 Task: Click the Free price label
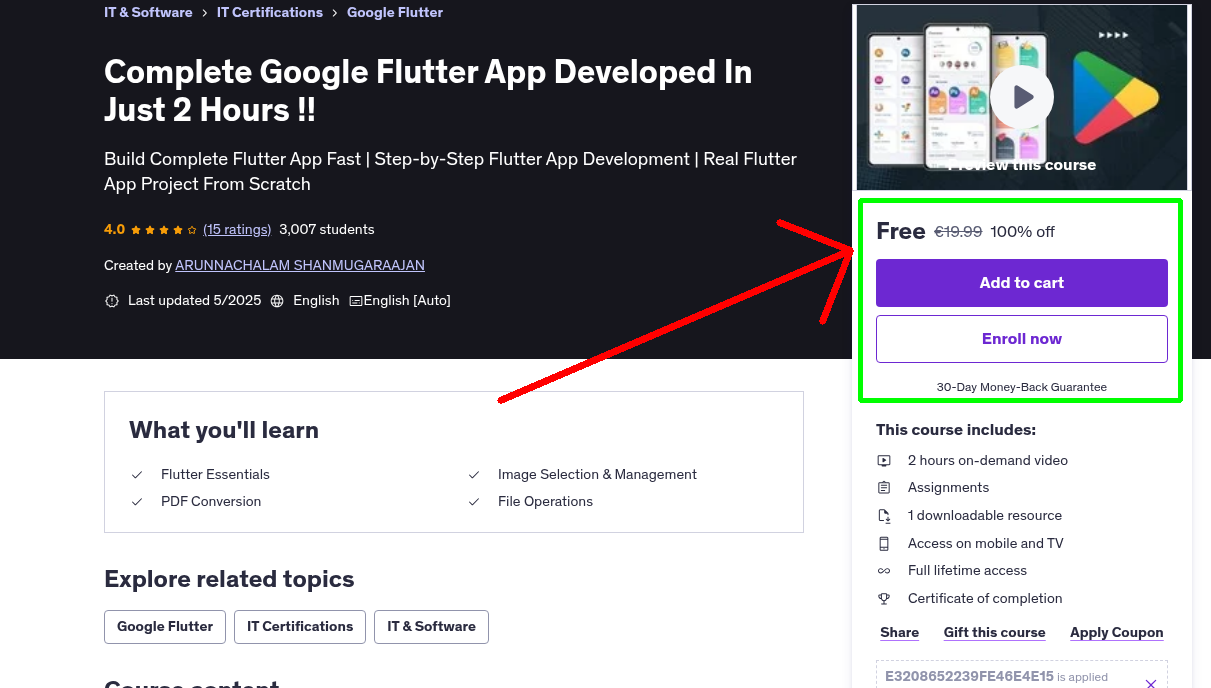(x=901, y=231)
